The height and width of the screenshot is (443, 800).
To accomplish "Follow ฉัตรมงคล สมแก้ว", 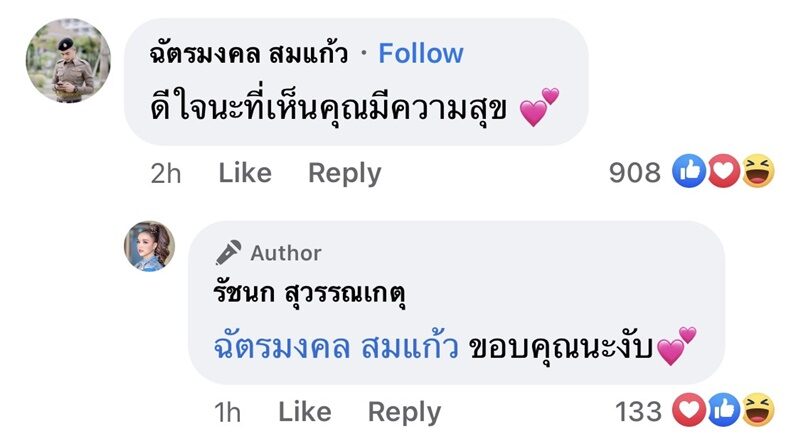I will click(x=421, y=53).
